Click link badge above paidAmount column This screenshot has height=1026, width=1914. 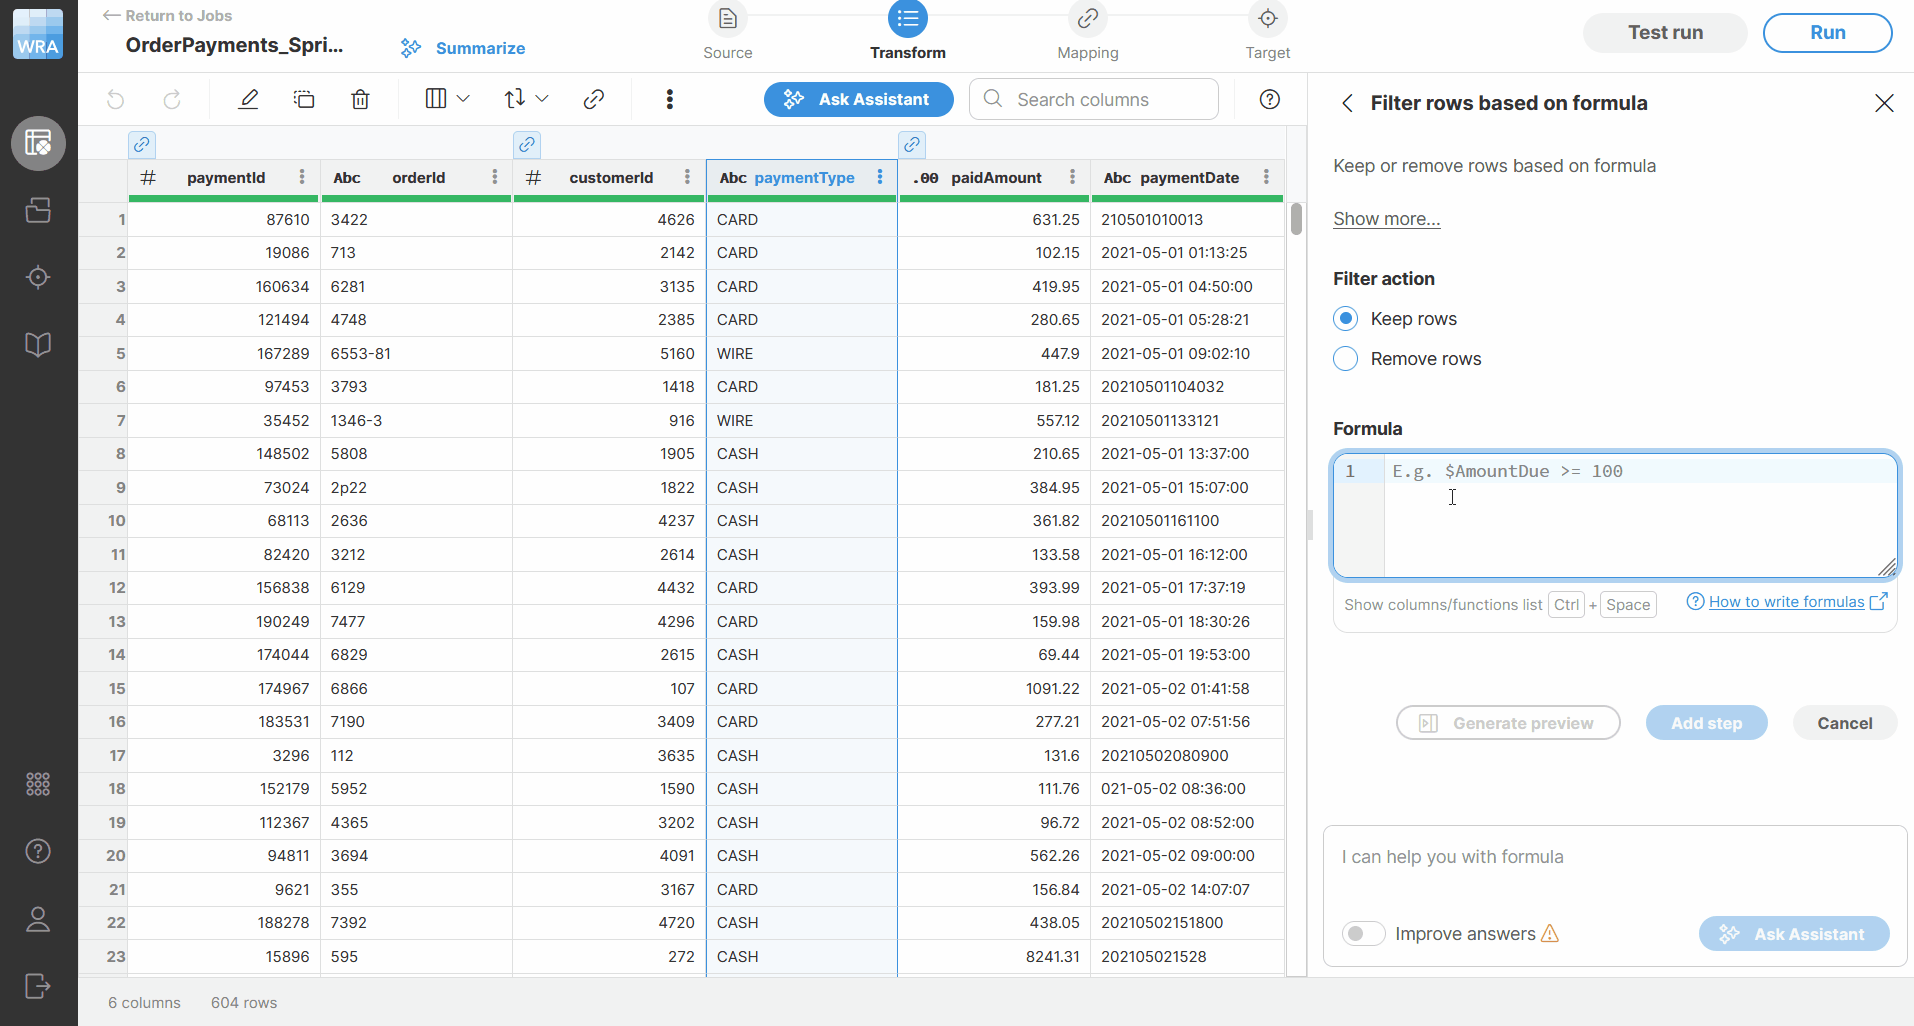click(912, 144)
